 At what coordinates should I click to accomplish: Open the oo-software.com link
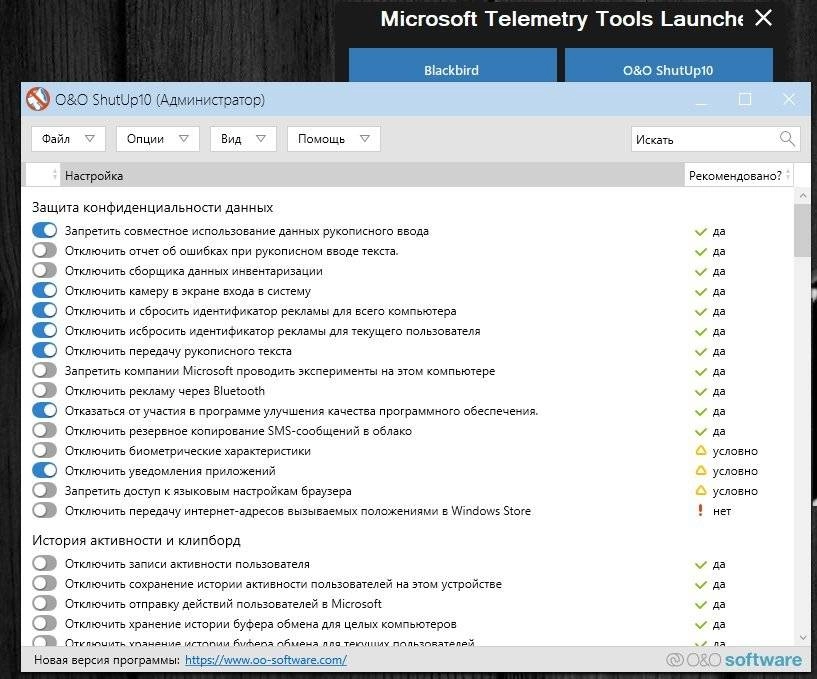point(266,660)
